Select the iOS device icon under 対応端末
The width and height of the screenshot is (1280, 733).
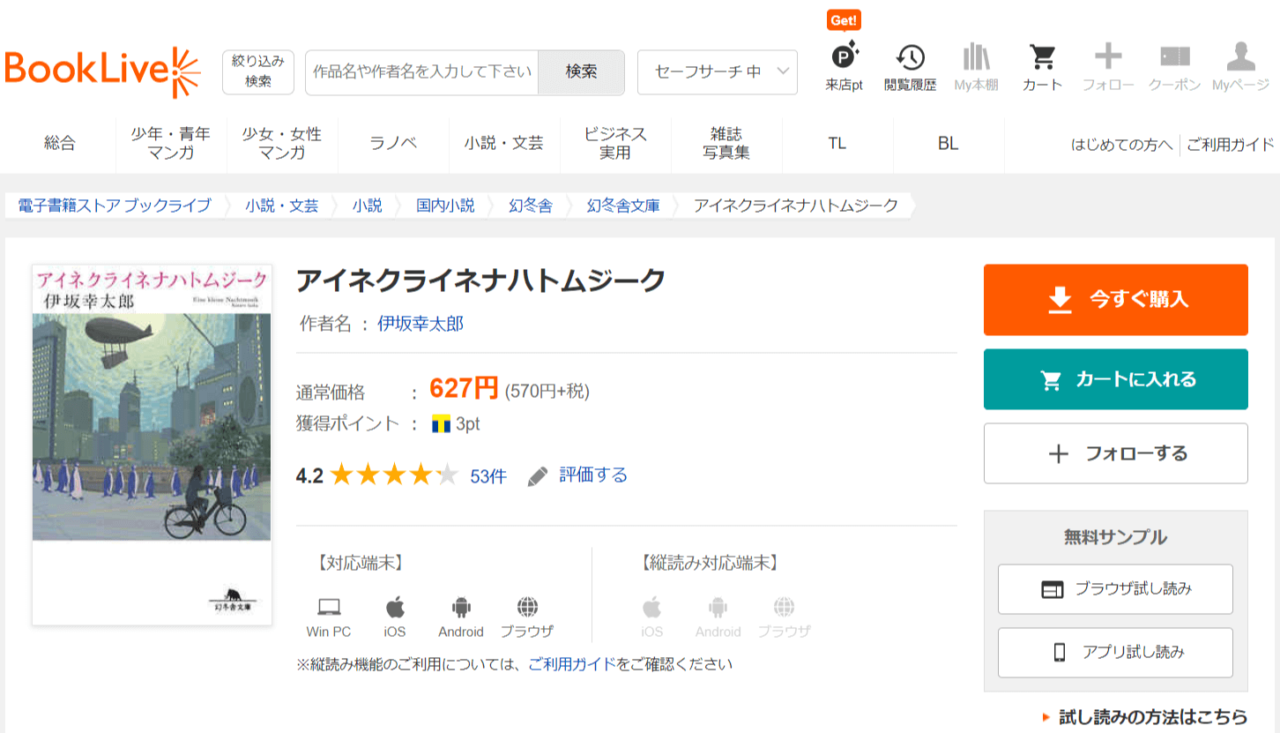click(395, 606)
